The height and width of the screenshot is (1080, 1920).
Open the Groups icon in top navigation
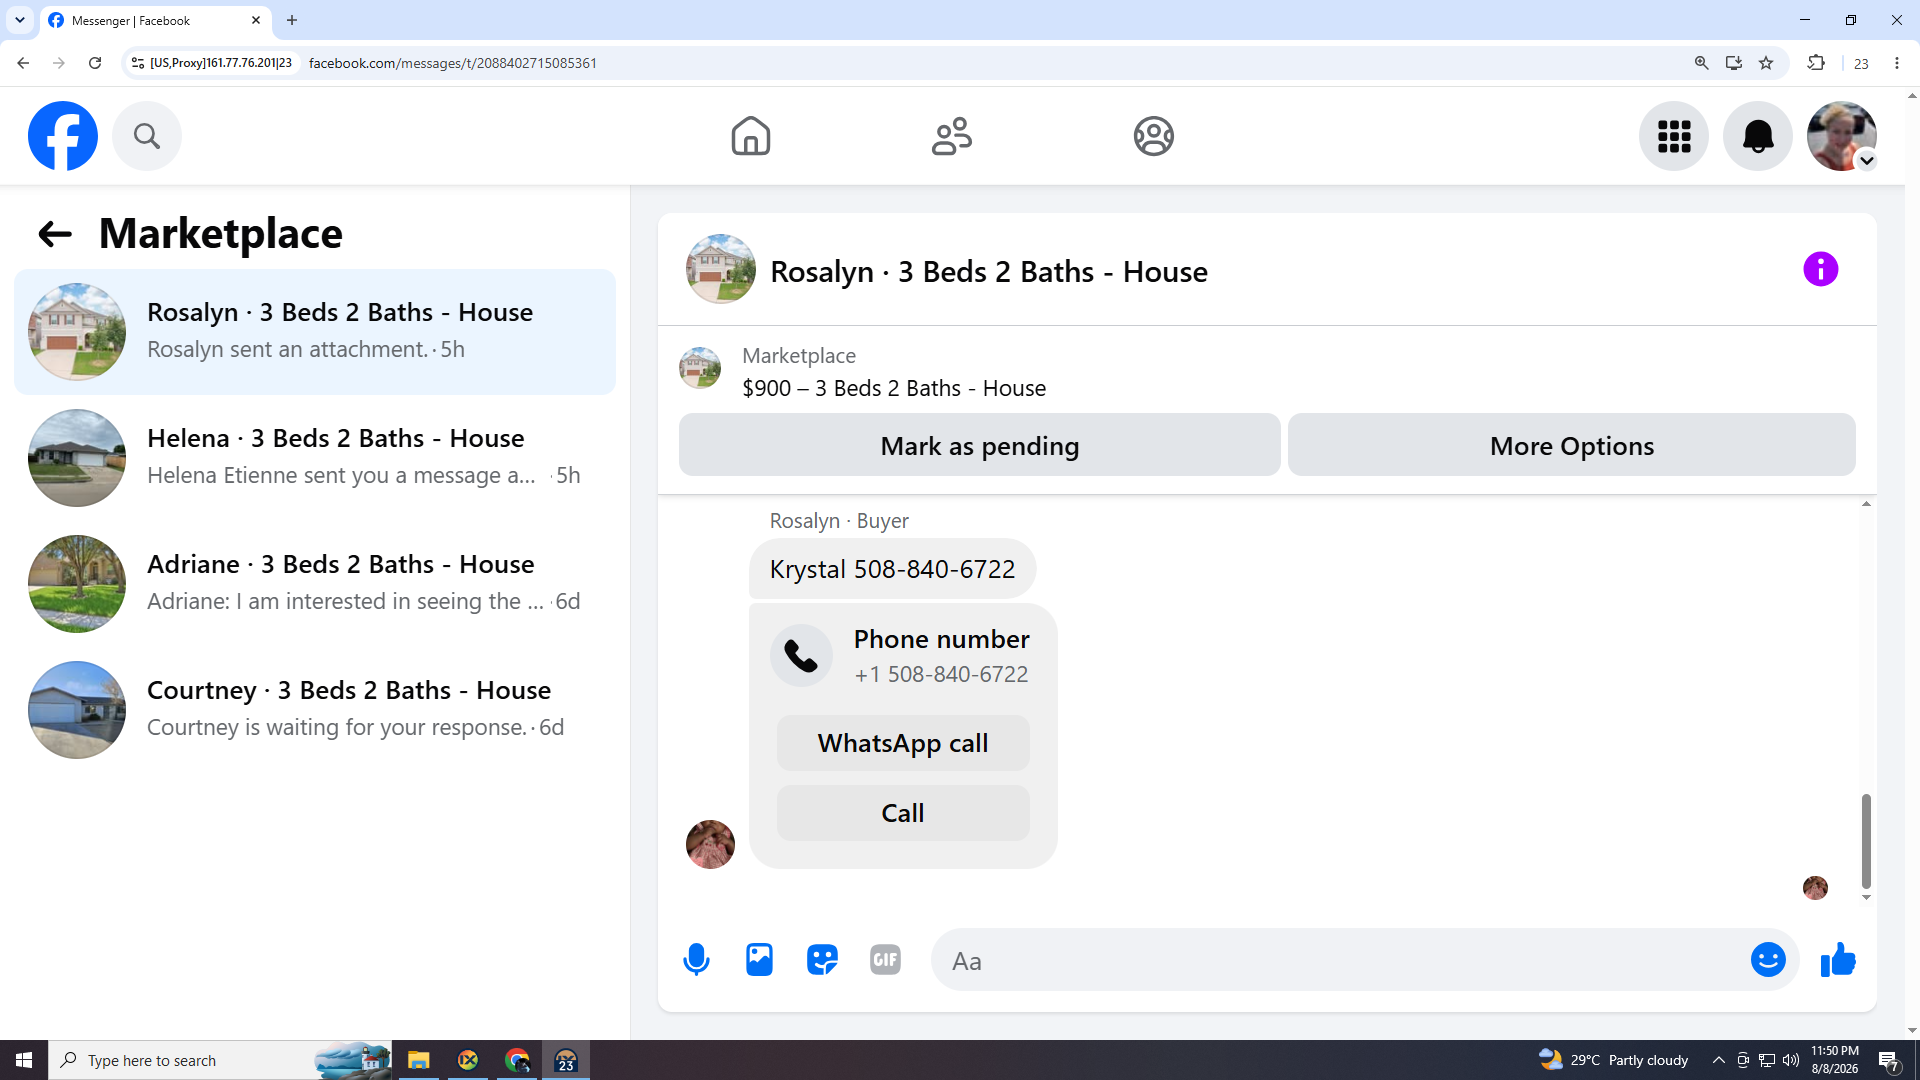1153,136
